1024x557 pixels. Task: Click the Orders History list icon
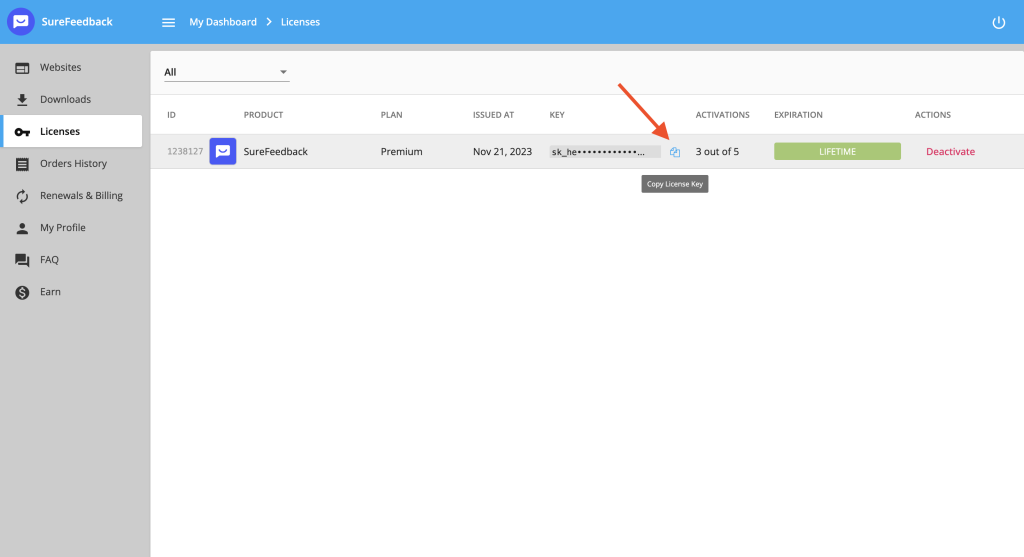22,164
